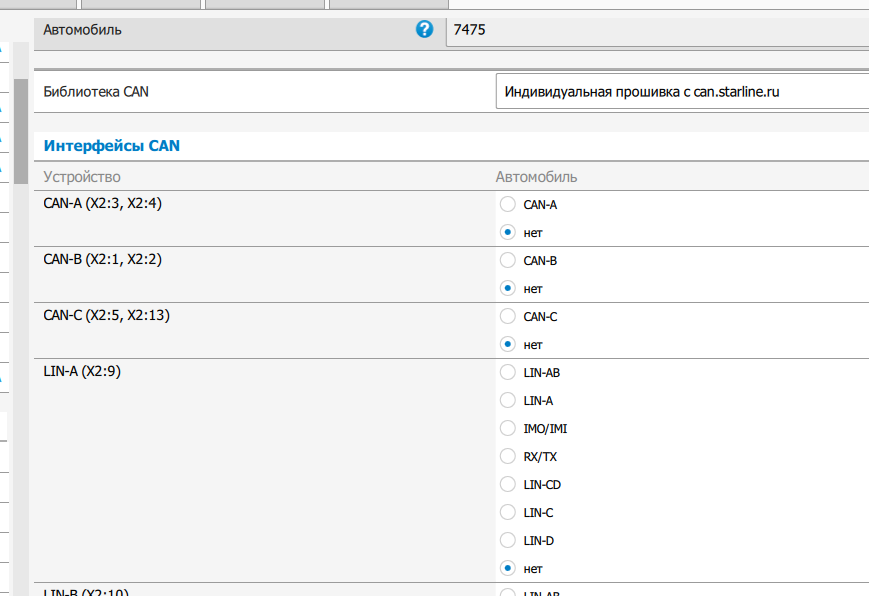Choose the LIN-A radio option for LIN-A (X2:9)
Screen dimensions: 869x596
coord(508,400)
